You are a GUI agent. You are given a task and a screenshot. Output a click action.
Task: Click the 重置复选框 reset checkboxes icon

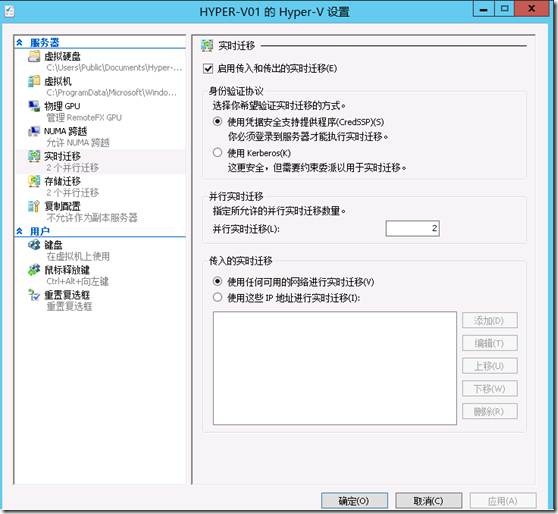[34, 295]
